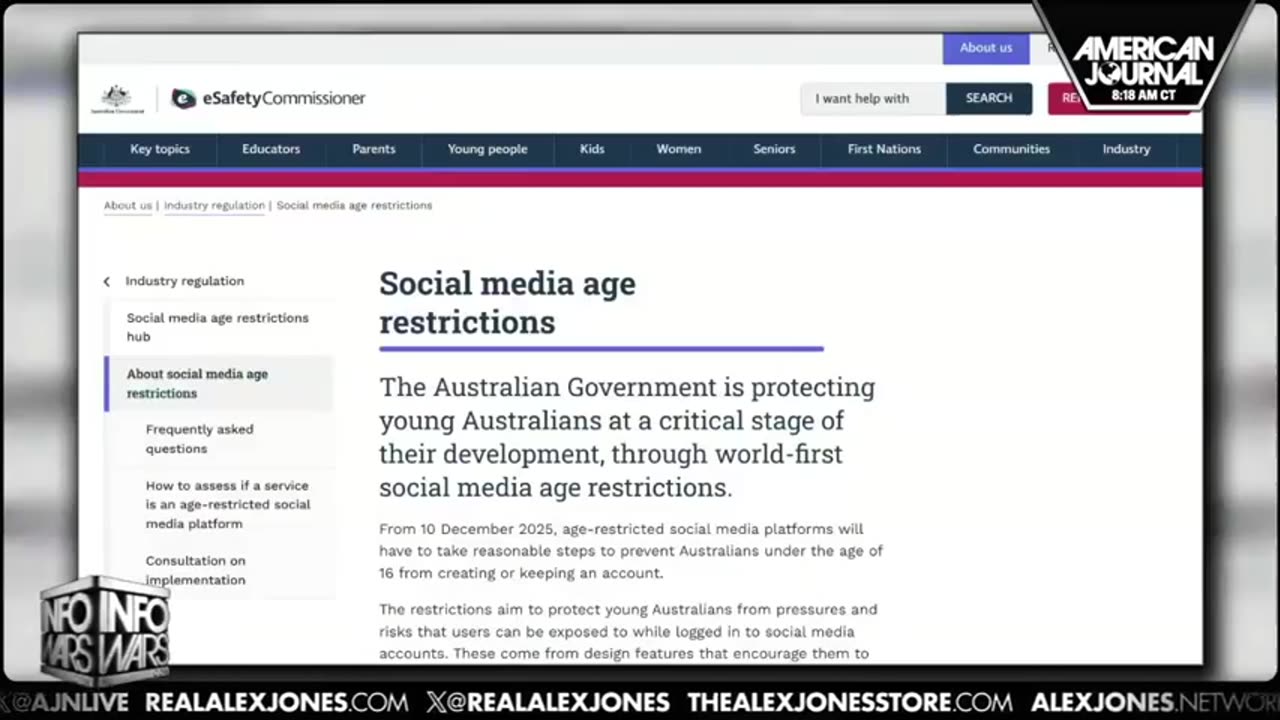This screenshot has height=720, width=1280.
Task: Click the paragraph starting 'From 10 December 2025'
Action: pyautogui.click(x=631, y=551)
